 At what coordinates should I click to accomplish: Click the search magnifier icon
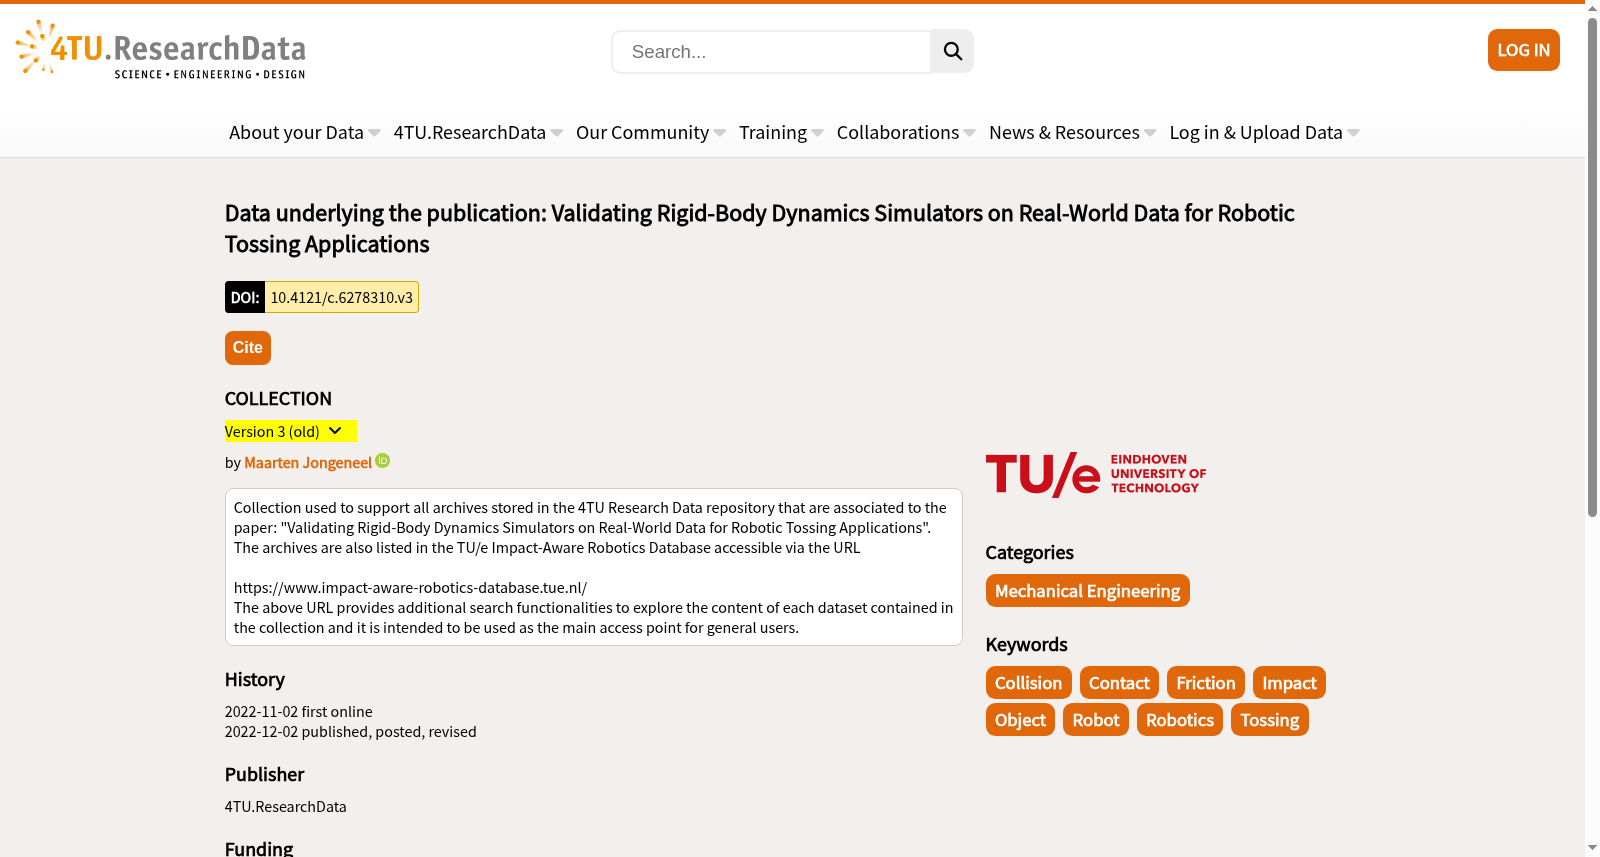click(952, 51)
